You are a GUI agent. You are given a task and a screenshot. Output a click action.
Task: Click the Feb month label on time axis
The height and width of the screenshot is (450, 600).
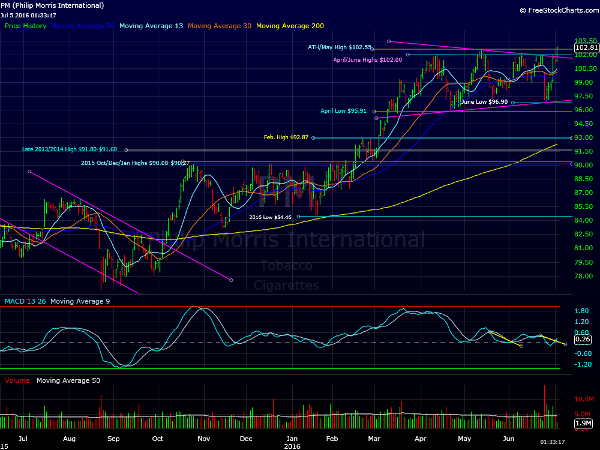pos(332,439)
